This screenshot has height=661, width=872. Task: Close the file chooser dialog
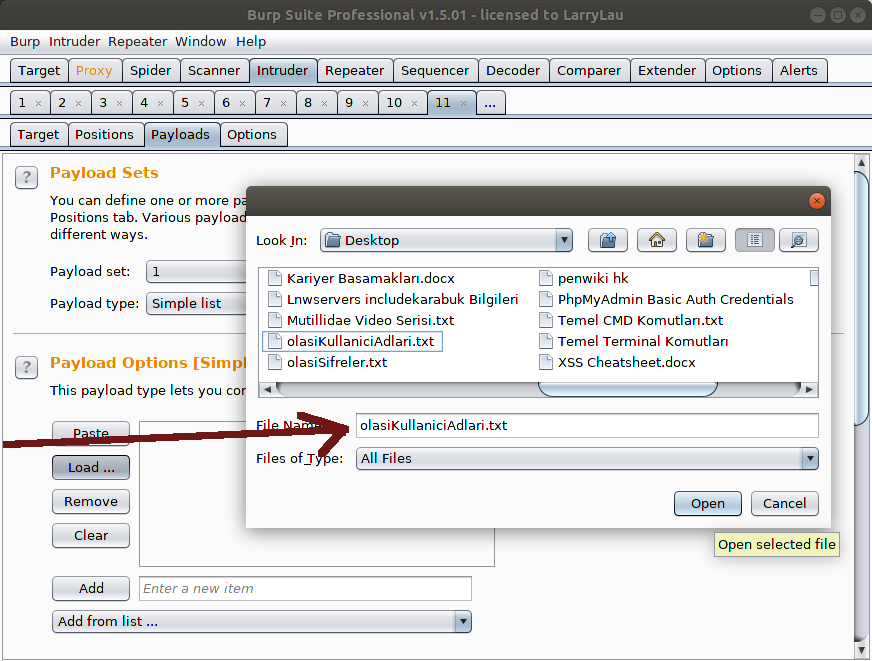tap(816, 201)
